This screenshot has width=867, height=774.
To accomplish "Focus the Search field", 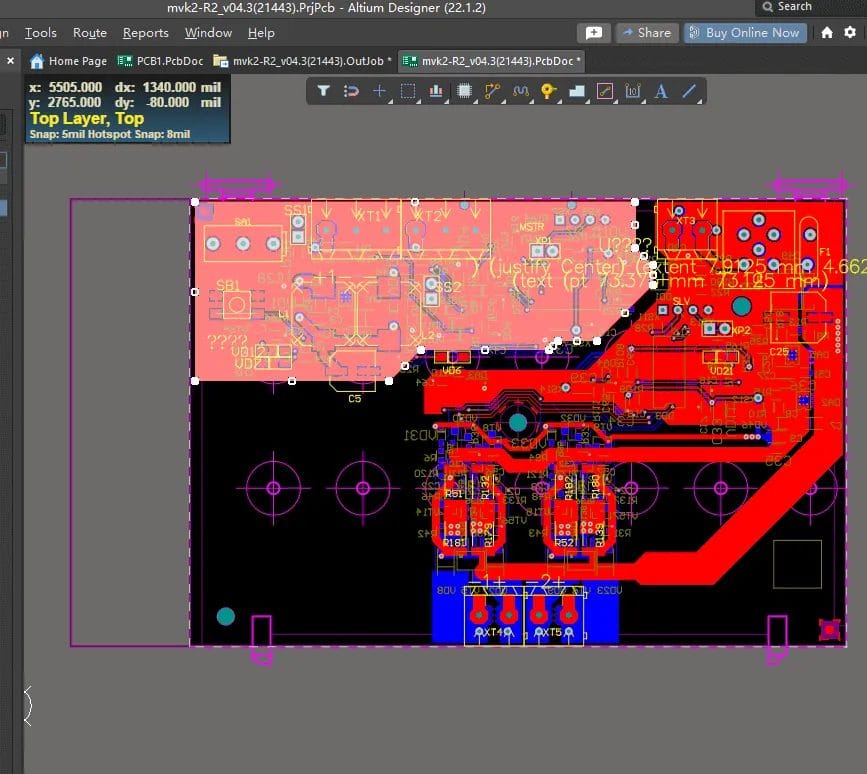I will (811, 7).
